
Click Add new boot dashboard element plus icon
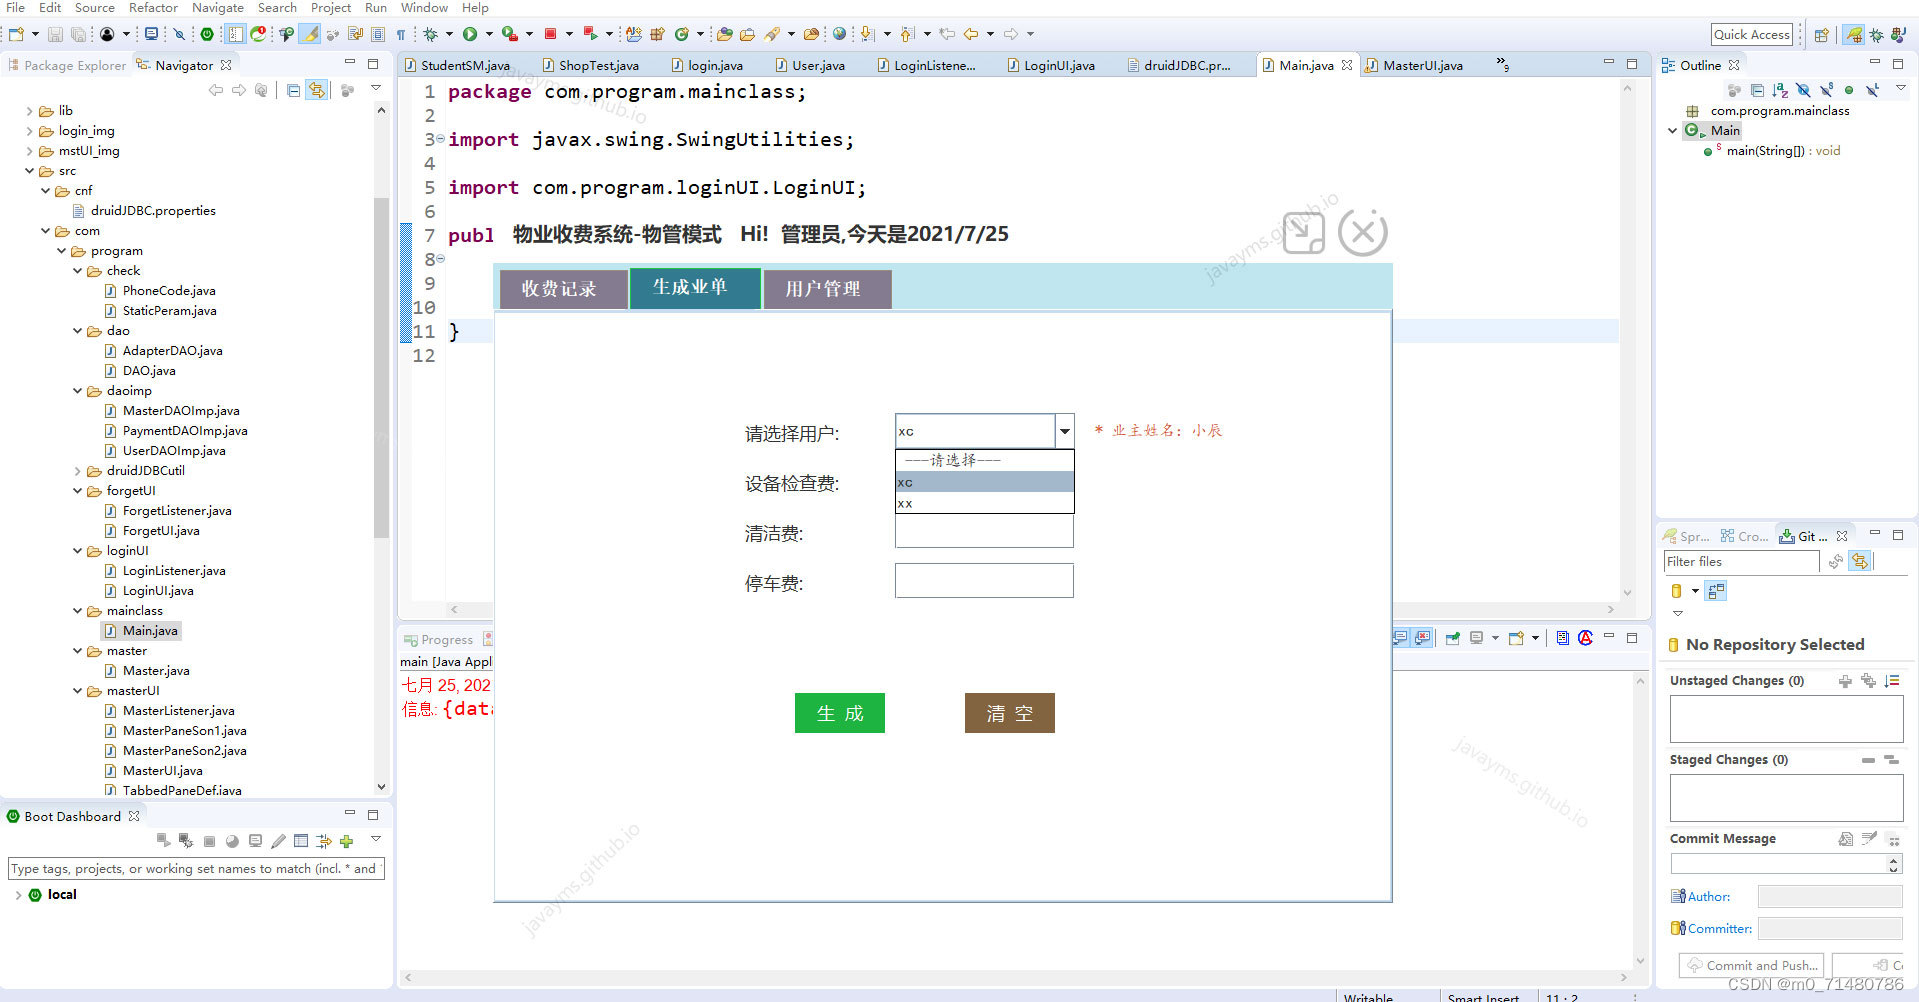tap(346, 841)
